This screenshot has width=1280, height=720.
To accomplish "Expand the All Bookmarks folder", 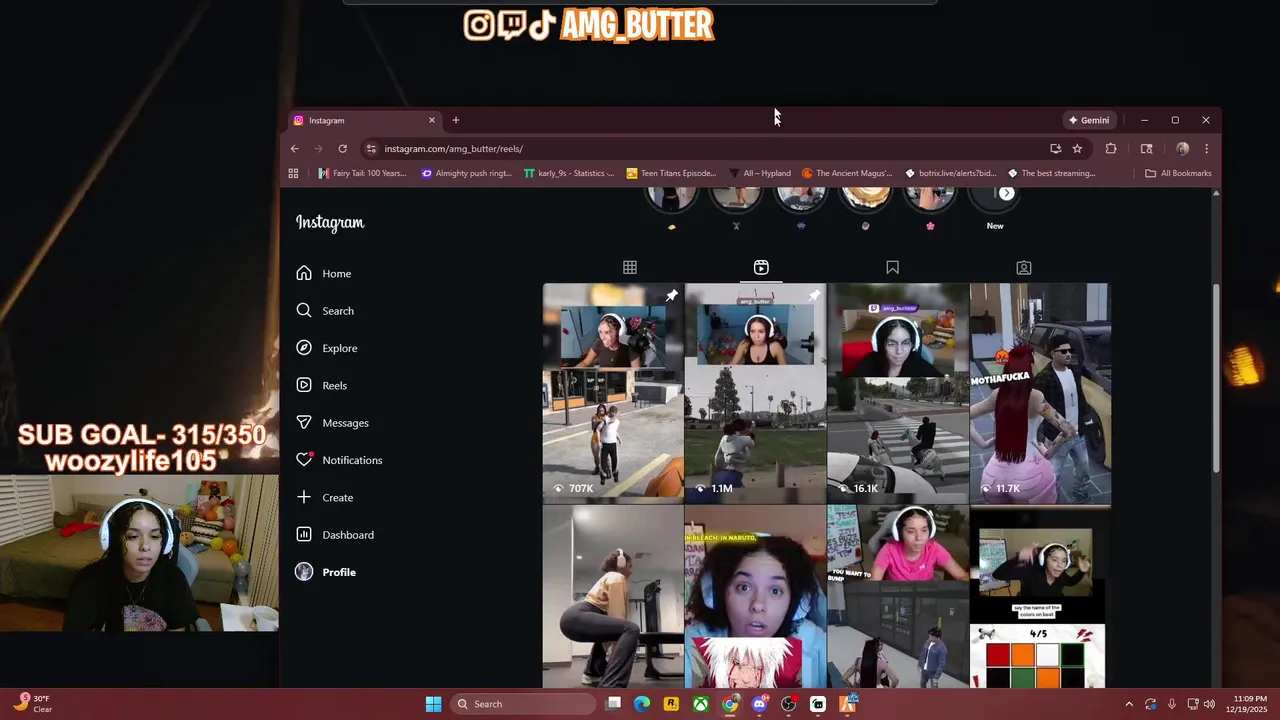I will [1178, 173].
